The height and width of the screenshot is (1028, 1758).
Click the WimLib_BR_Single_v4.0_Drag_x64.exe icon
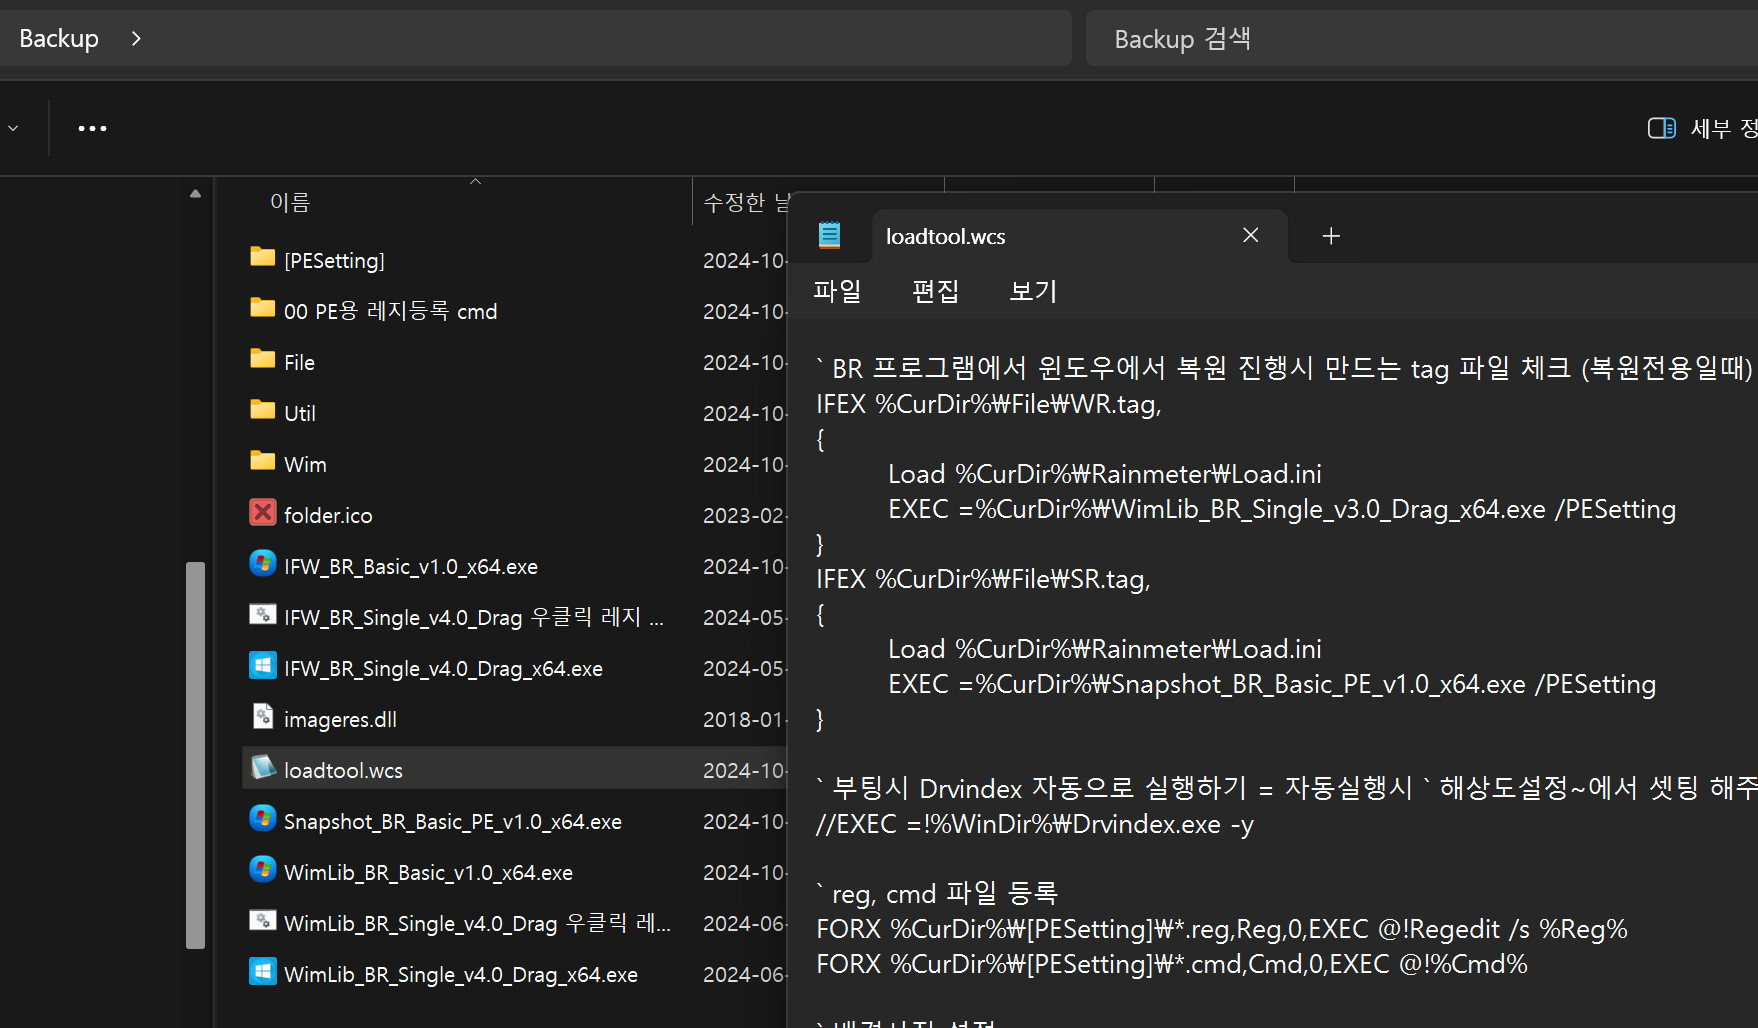click(262, 972)
